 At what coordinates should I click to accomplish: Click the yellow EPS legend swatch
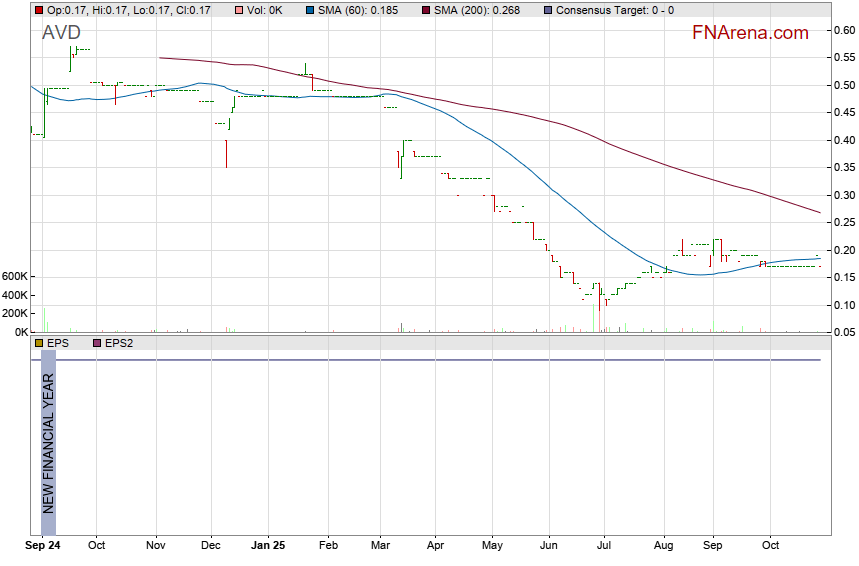pyautogui.click(x=39, y=343)
